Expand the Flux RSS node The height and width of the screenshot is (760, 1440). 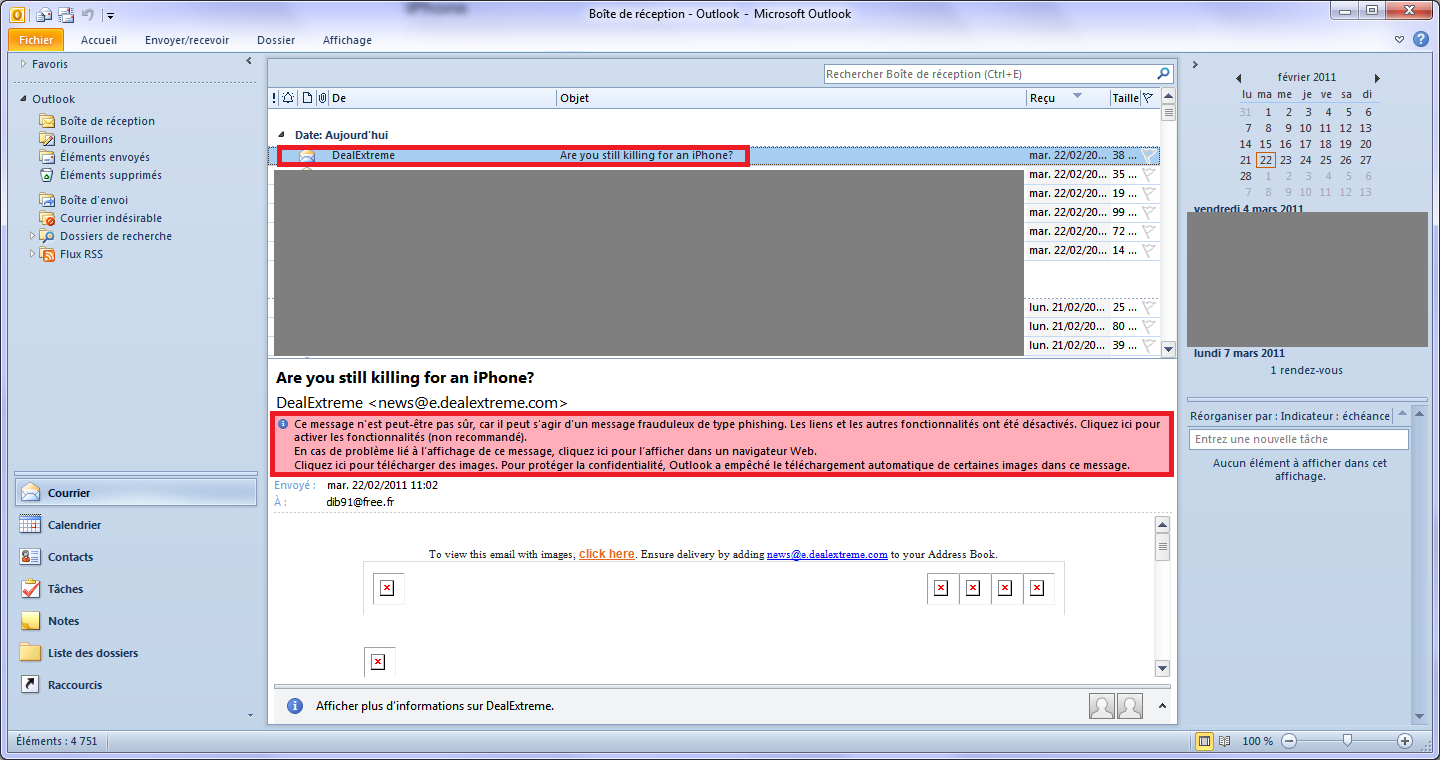pyautogui.click(x=33, y=254)
